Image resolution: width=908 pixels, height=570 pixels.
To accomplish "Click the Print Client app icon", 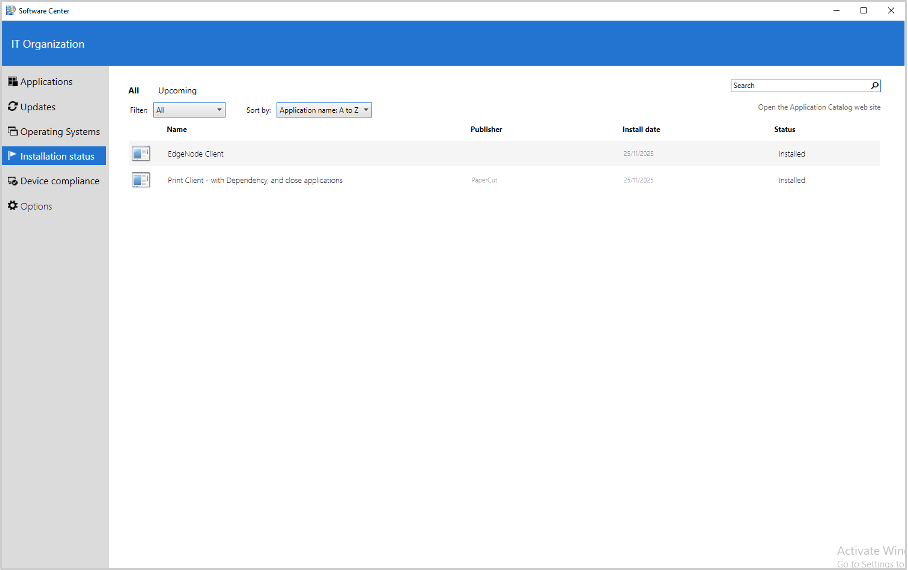I will [x=141, y=180].
